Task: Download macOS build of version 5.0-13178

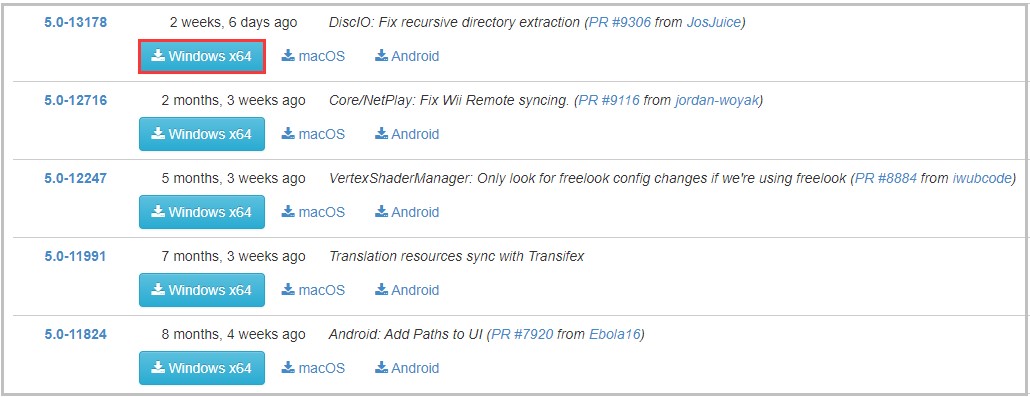Action: [313, 57]
